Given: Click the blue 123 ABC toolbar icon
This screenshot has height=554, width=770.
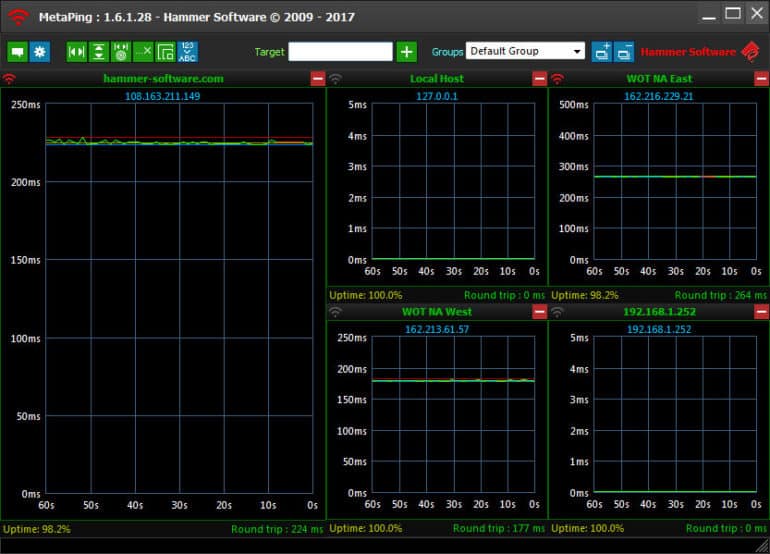Looking at the screenshot, I should tap(188, 52).
